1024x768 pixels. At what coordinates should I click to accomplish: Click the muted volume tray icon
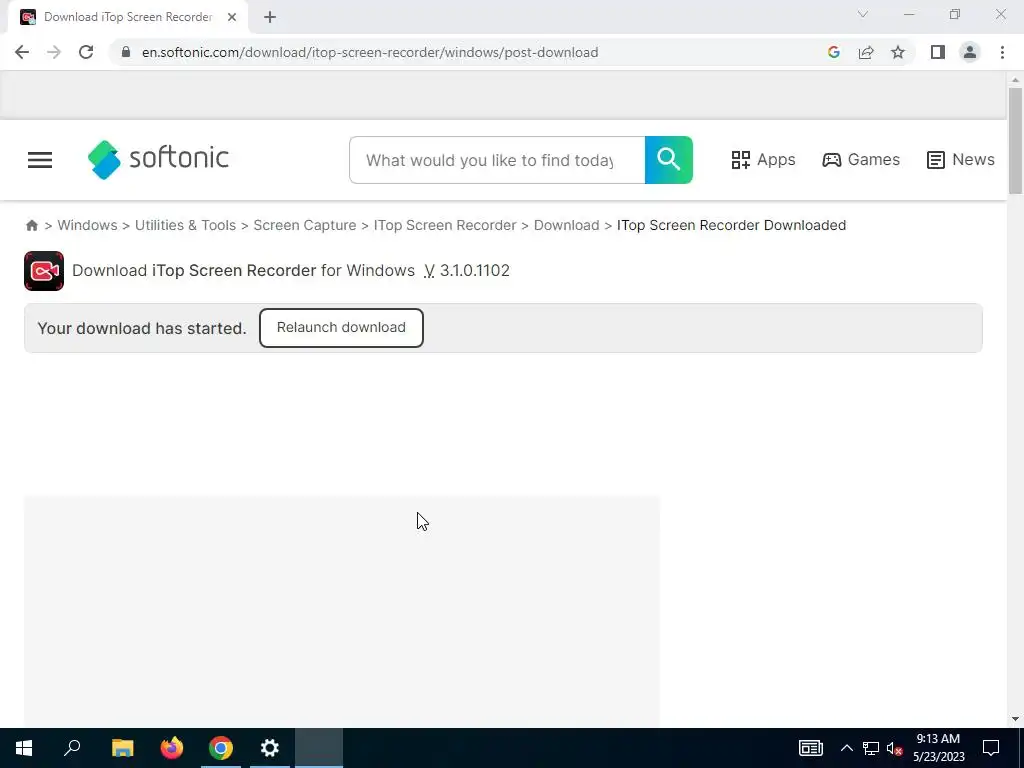point(895,748)
